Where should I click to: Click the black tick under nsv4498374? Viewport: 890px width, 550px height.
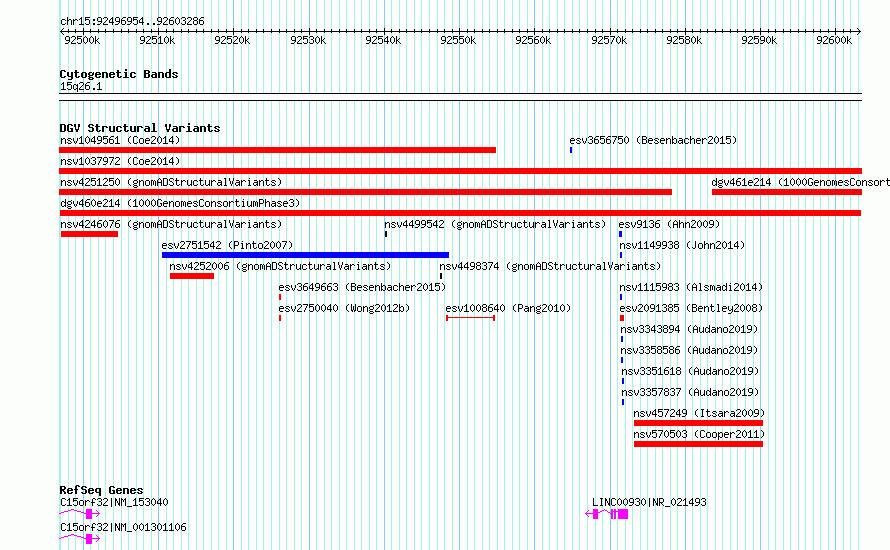tap(441, 276)
